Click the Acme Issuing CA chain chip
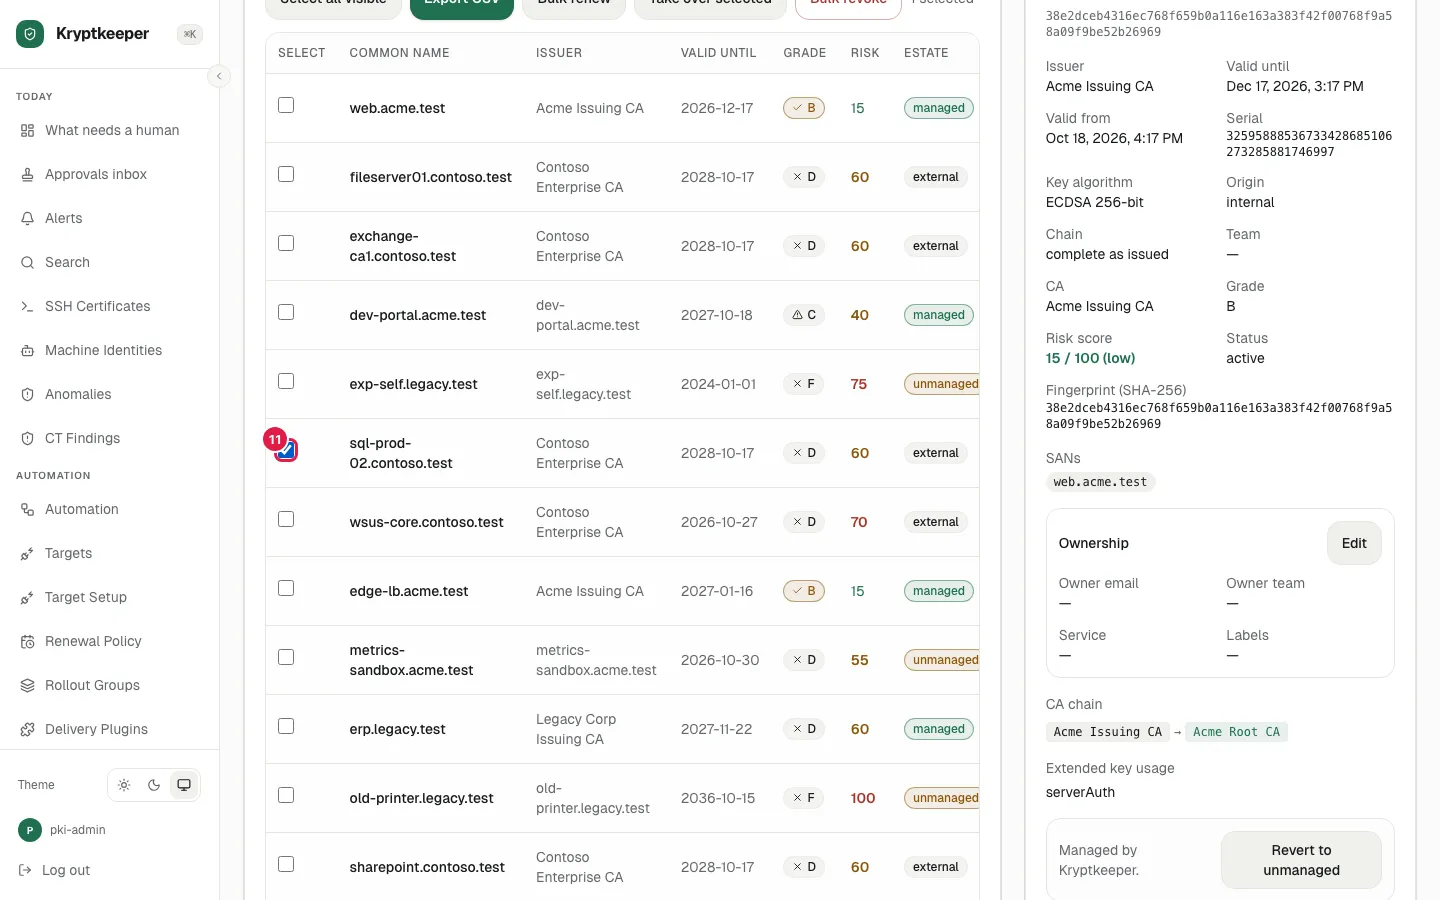 pyautogui.click(x=1107, y=732)
